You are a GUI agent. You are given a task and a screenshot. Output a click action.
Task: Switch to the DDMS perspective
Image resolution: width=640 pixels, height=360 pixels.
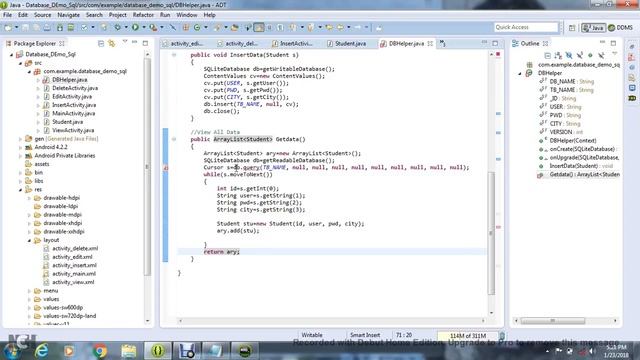point(620,28)
